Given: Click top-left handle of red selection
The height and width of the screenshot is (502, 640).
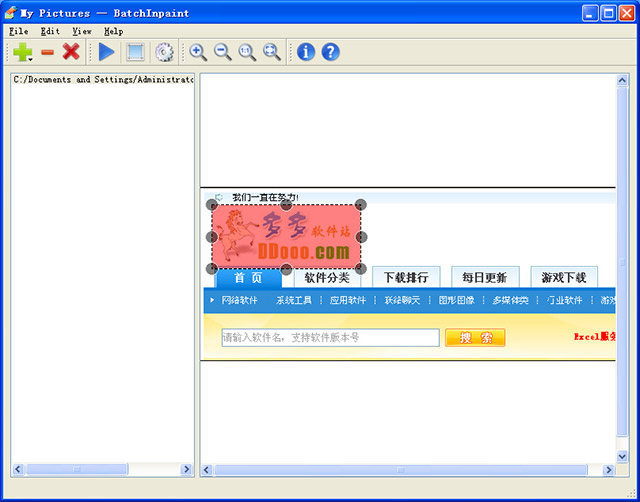Looking at the screenshot, I should click(x=211, y=205).
